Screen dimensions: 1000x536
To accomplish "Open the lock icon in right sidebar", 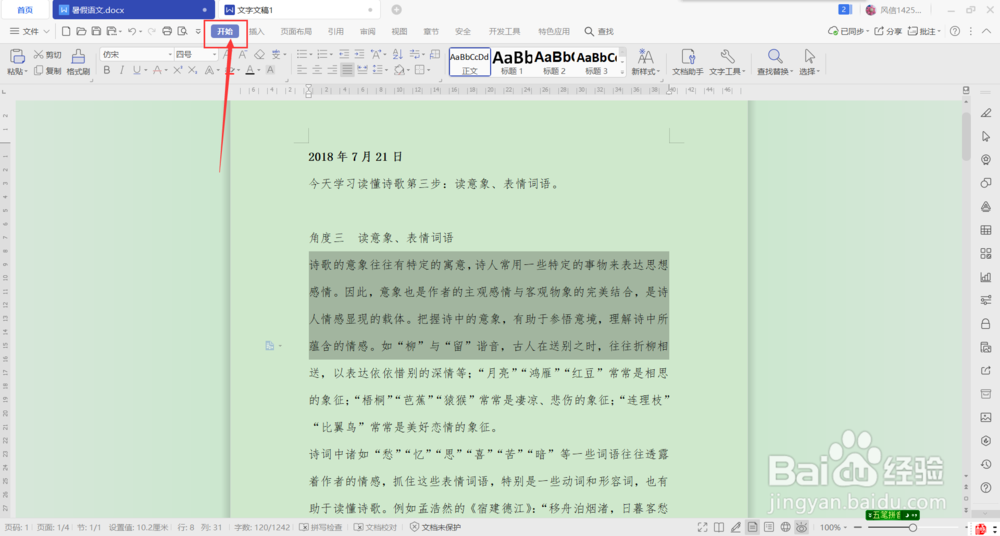I will pyautogui.click(x=985, y=324).
